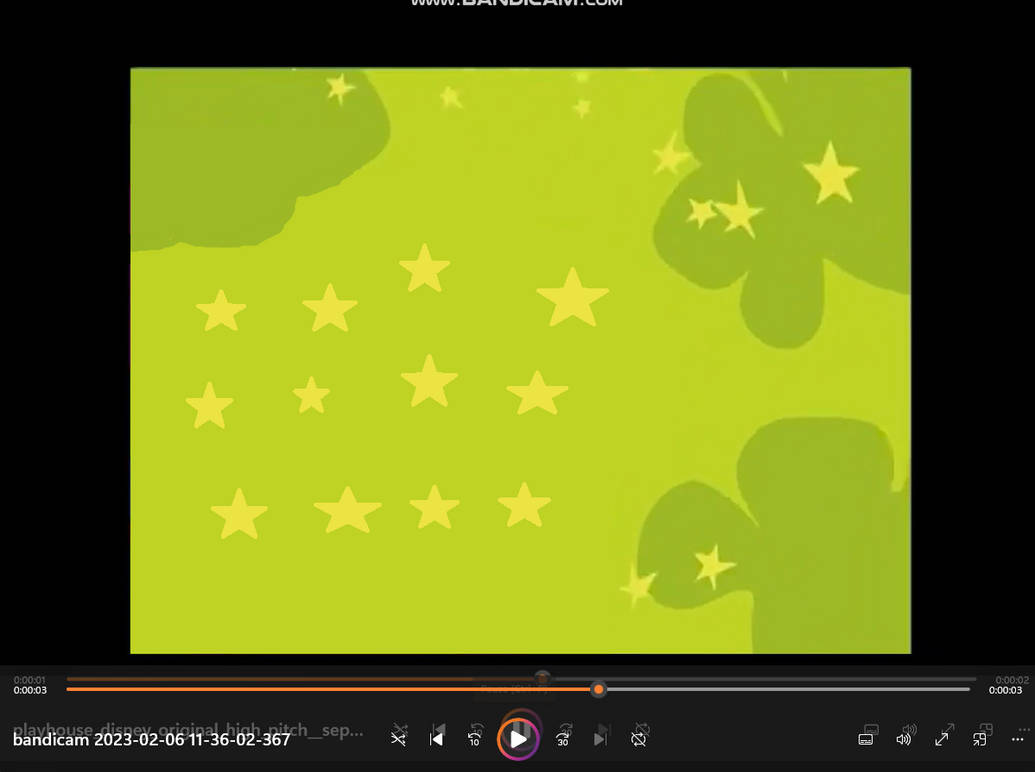Toggle shuffle mode in the player
The image size is (1035, 772).
coord(398,739)
